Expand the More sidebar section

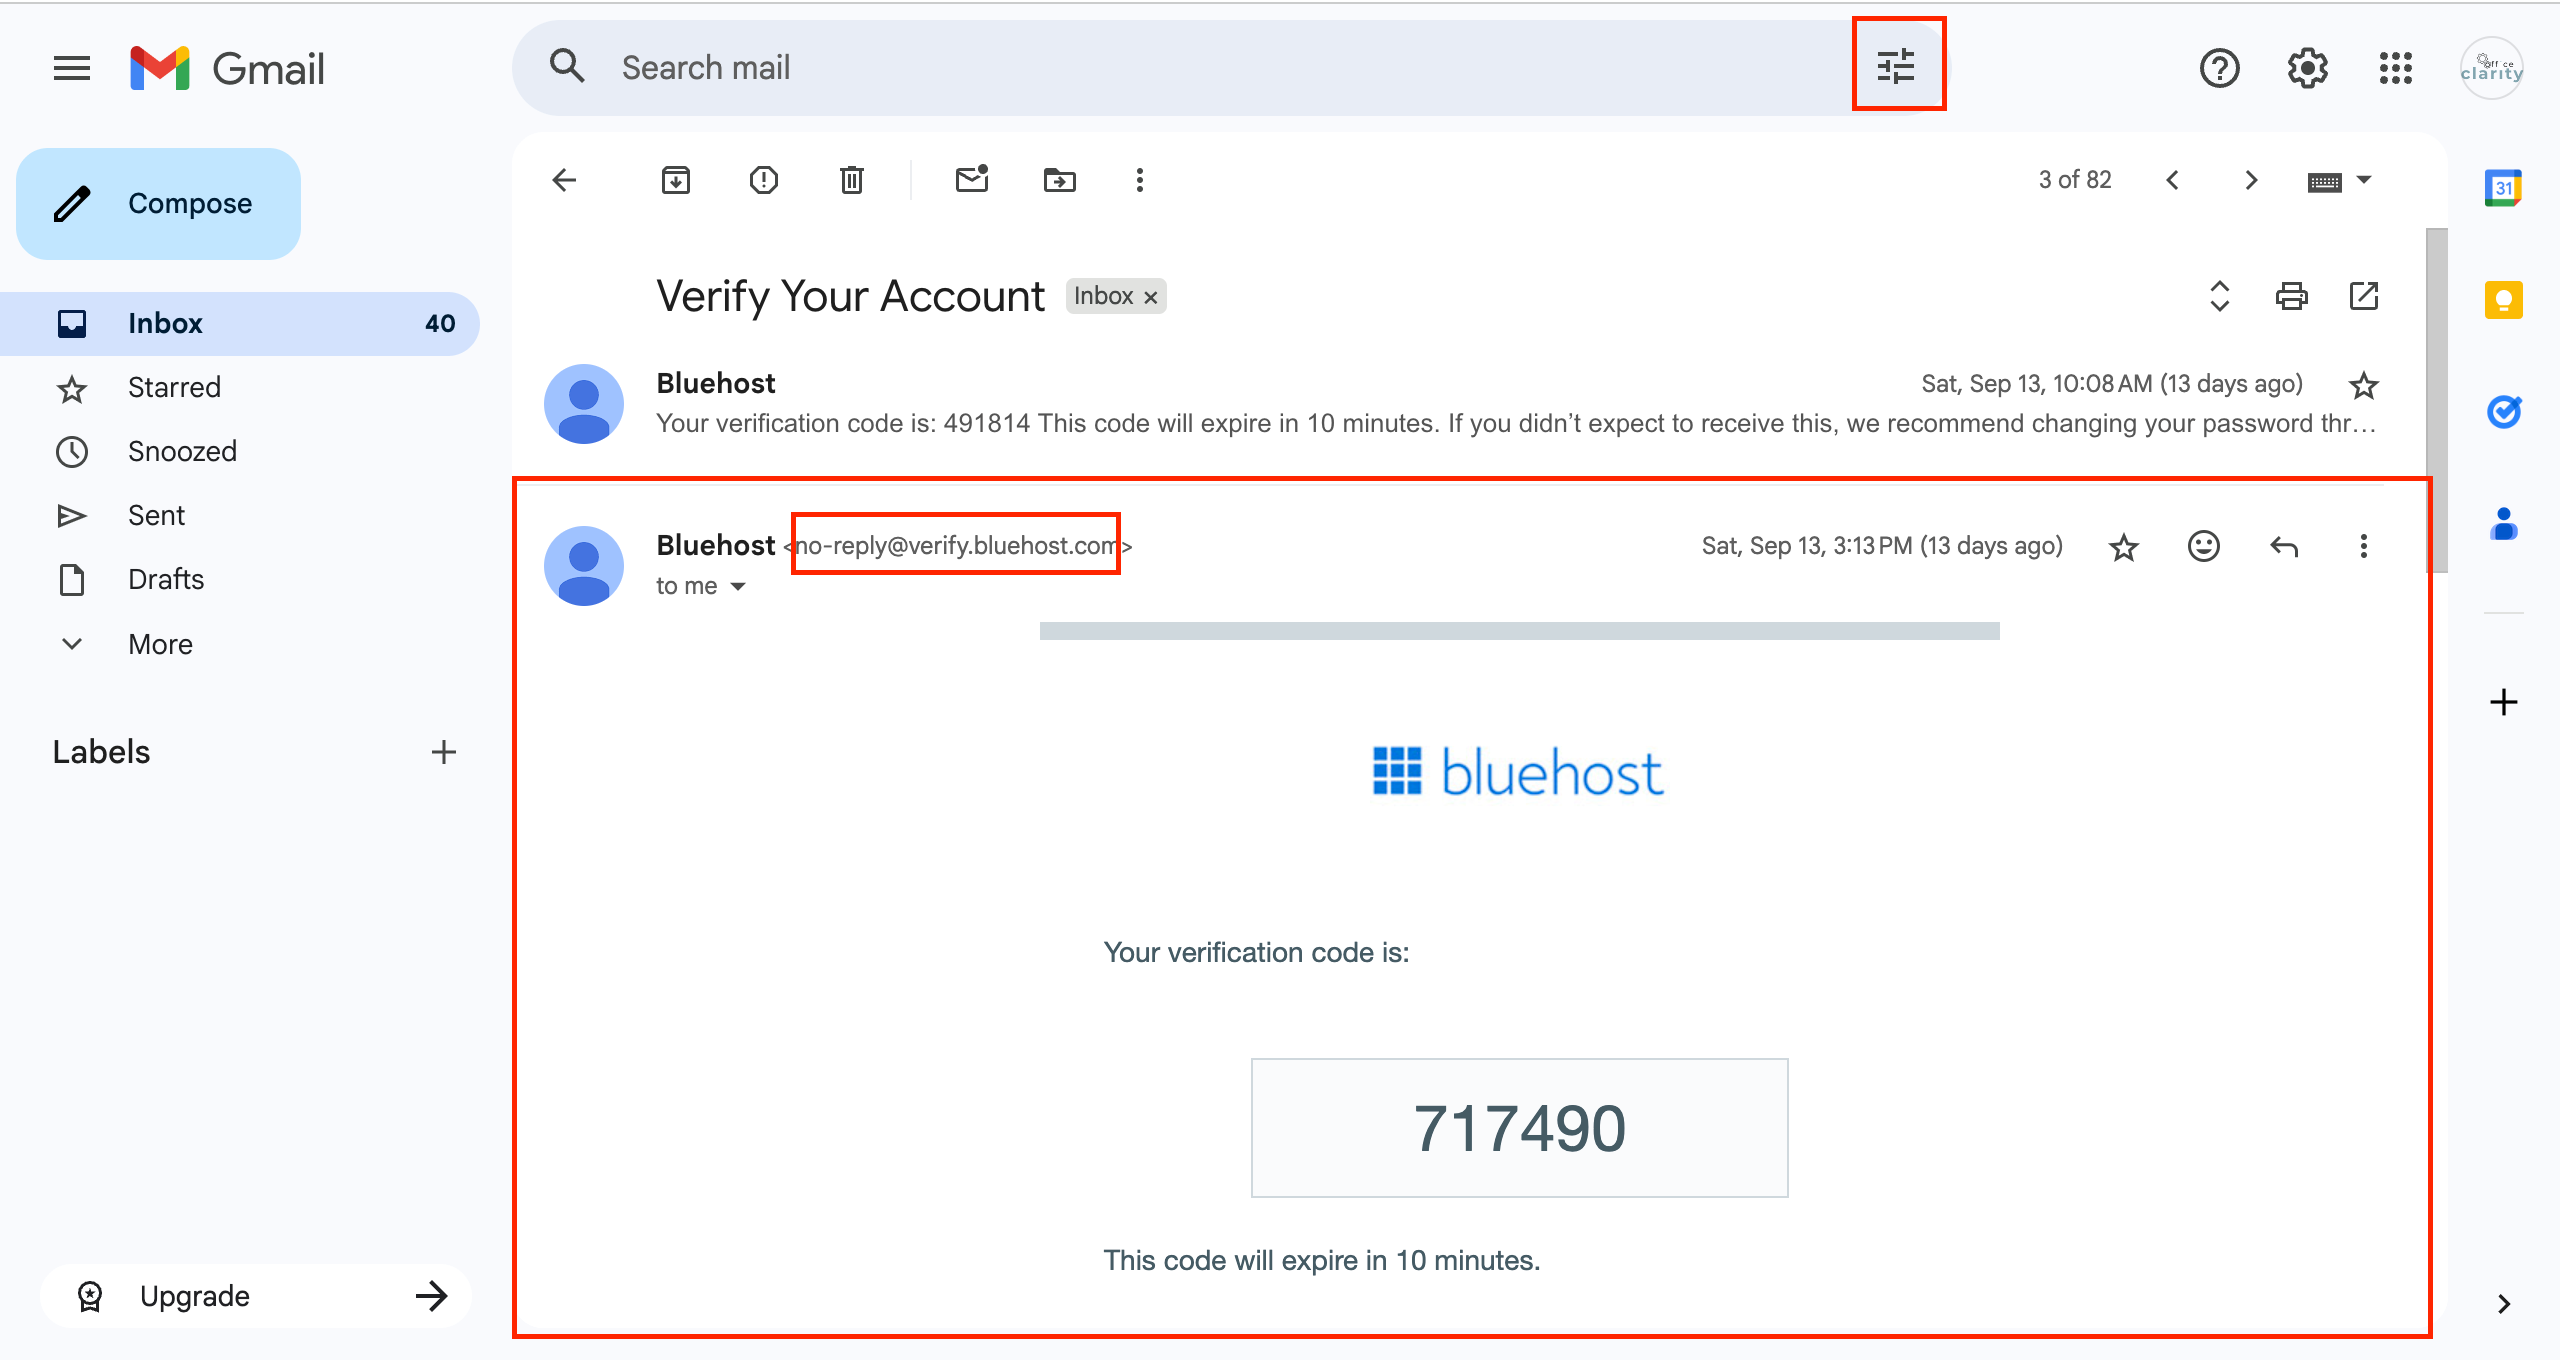[x=160, y=644]
